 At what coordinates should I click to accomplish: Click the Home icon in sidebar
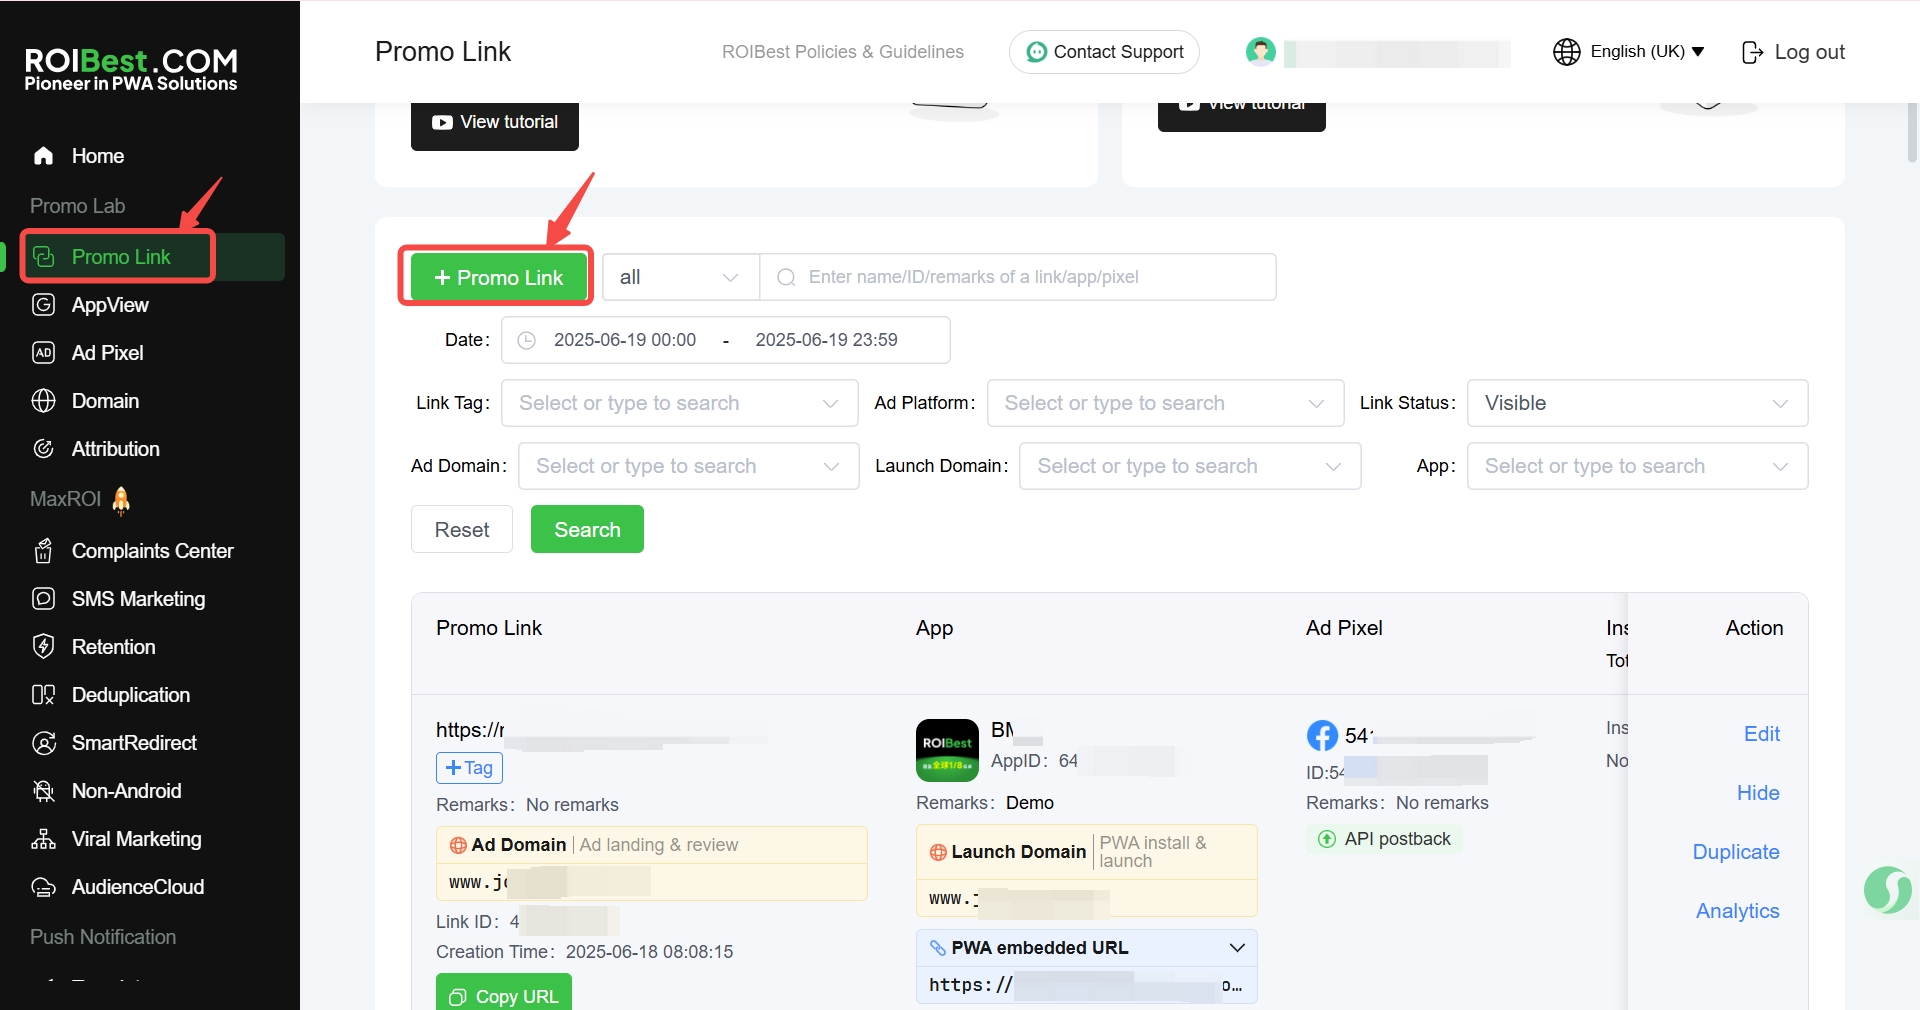pyautogui.click(x=43, y=156)
